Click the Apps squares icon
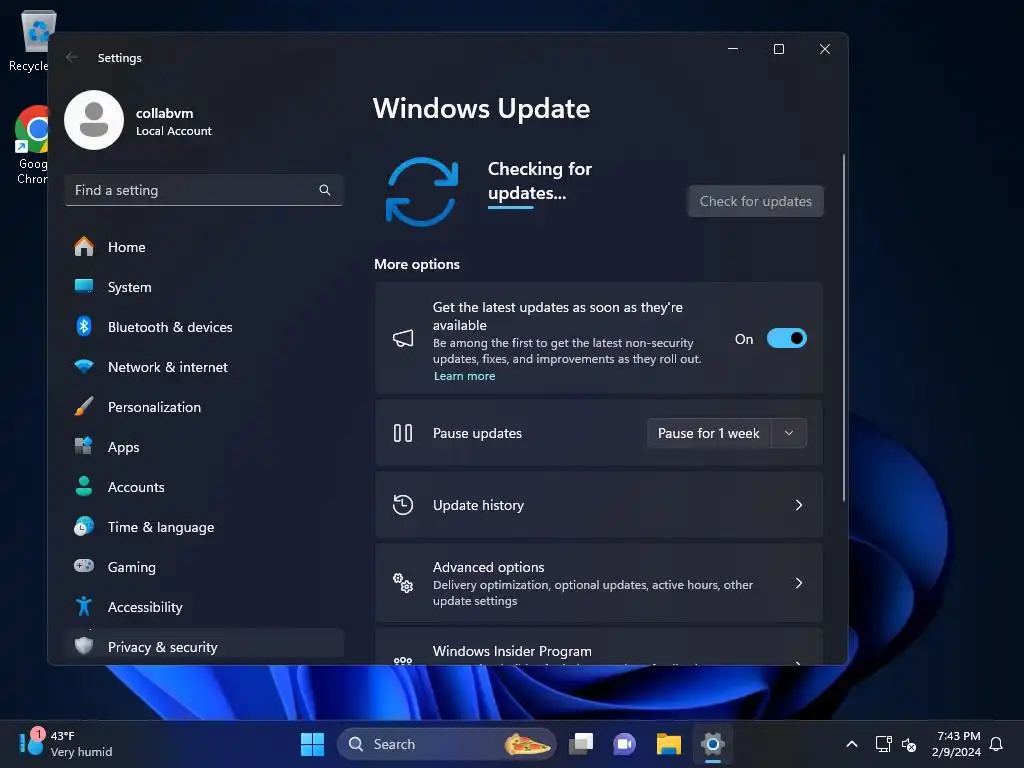This screenshot has width=1024, height=768. 84,446
